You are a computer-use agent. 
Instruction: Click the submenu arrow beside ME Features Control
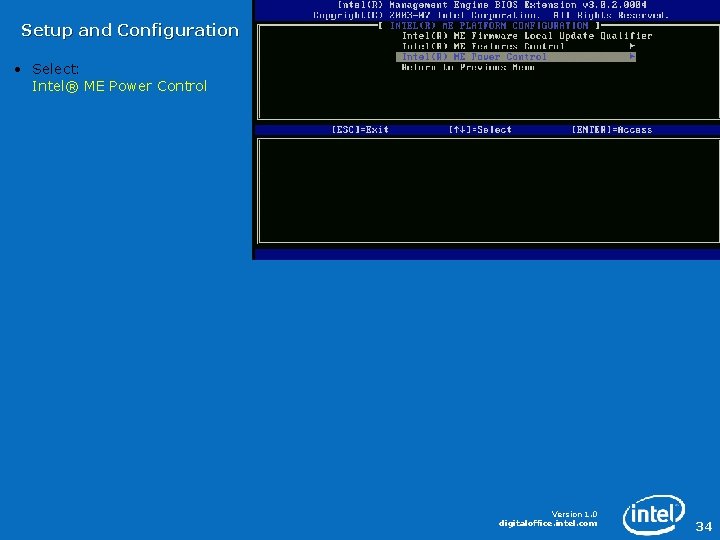point(632,46)
